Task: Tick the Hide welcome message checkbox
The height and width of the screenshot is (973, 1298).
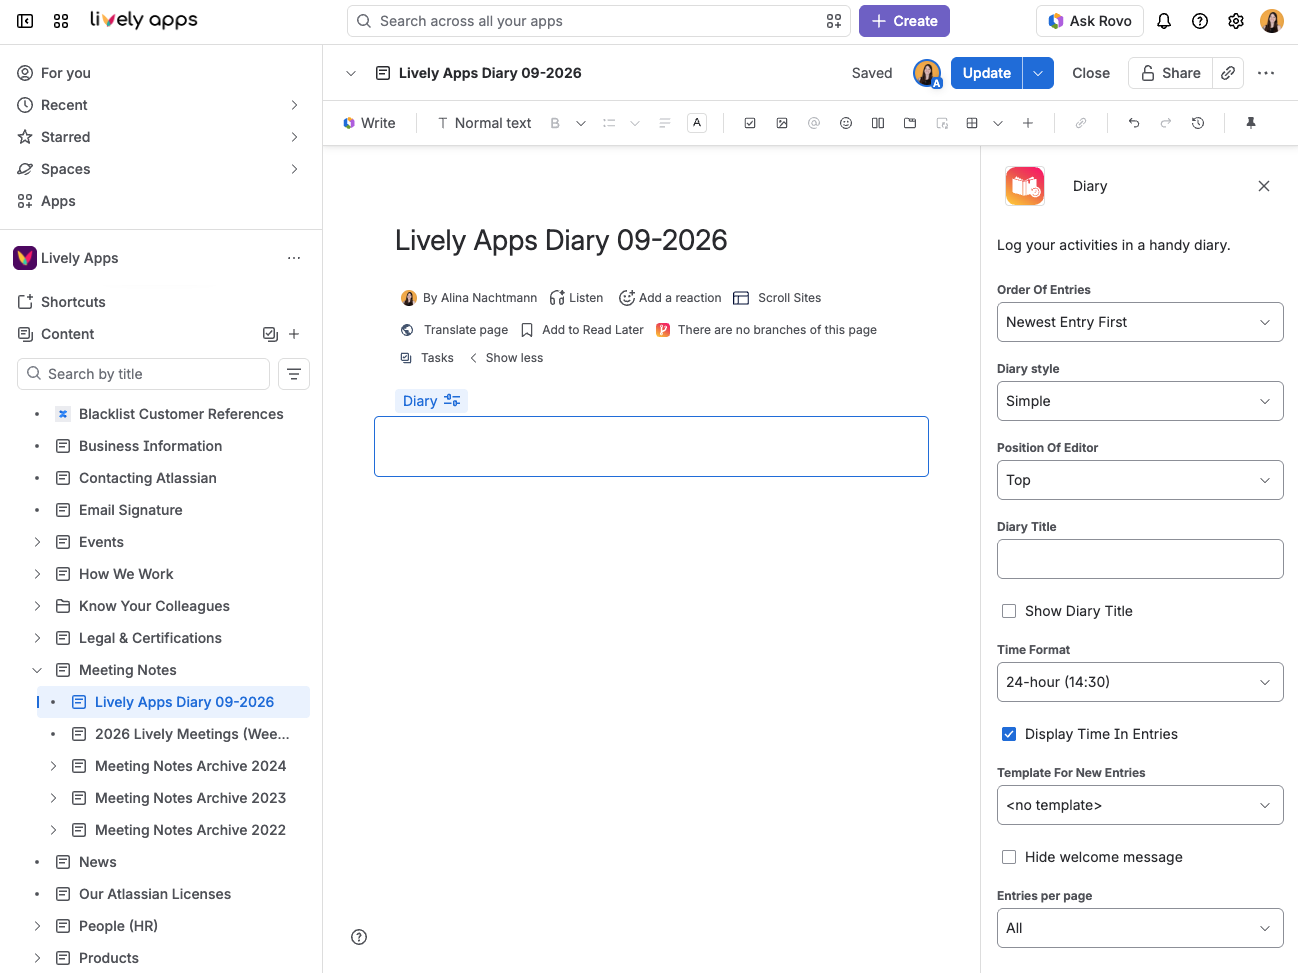Action: click(1009, 857)
